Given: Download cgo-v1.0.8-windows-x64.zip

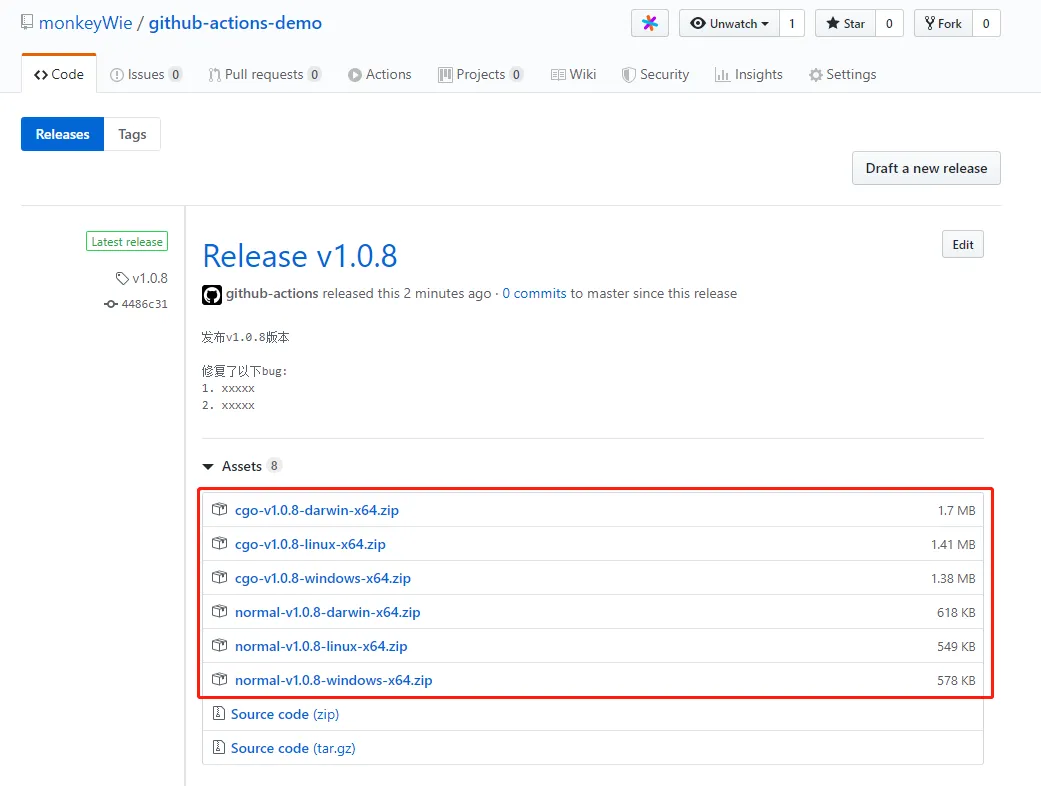Looking at the screenshot, I should 322,578.
